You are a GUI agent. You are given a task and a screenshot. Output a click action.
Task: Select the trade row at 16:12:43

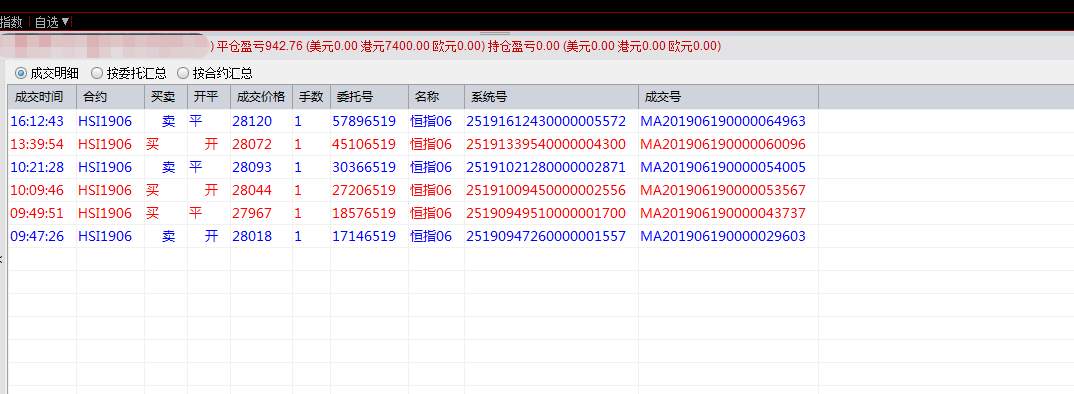click(413, 121)
